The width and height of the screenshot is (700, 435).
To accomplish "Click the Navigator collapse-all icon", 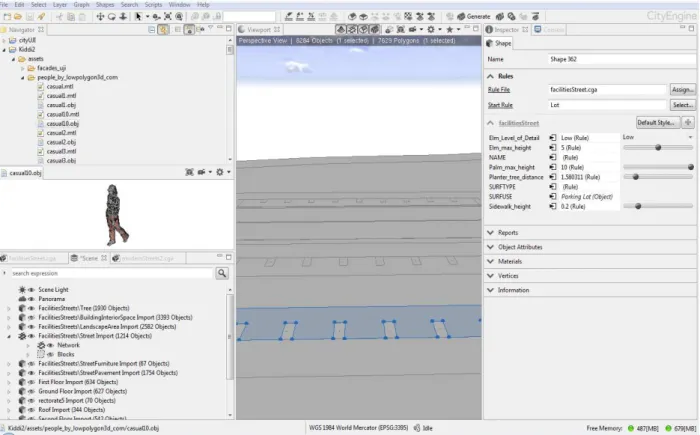I will (x=152, y=29).
